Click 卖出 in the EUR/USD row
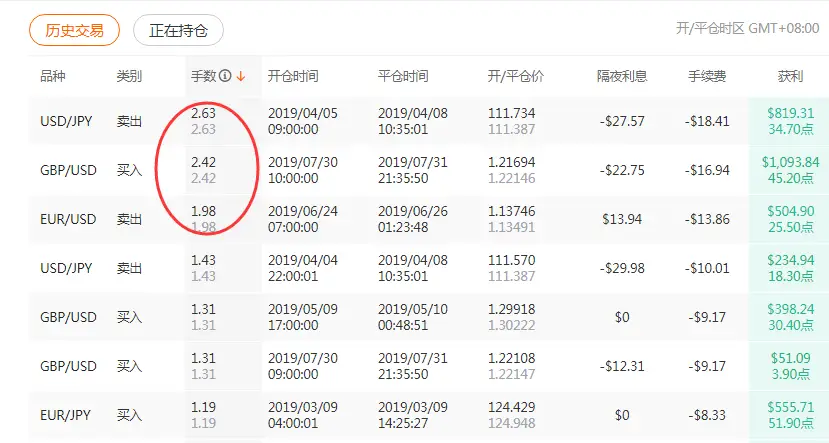This screenshot has height=443, width=829. 129,219
